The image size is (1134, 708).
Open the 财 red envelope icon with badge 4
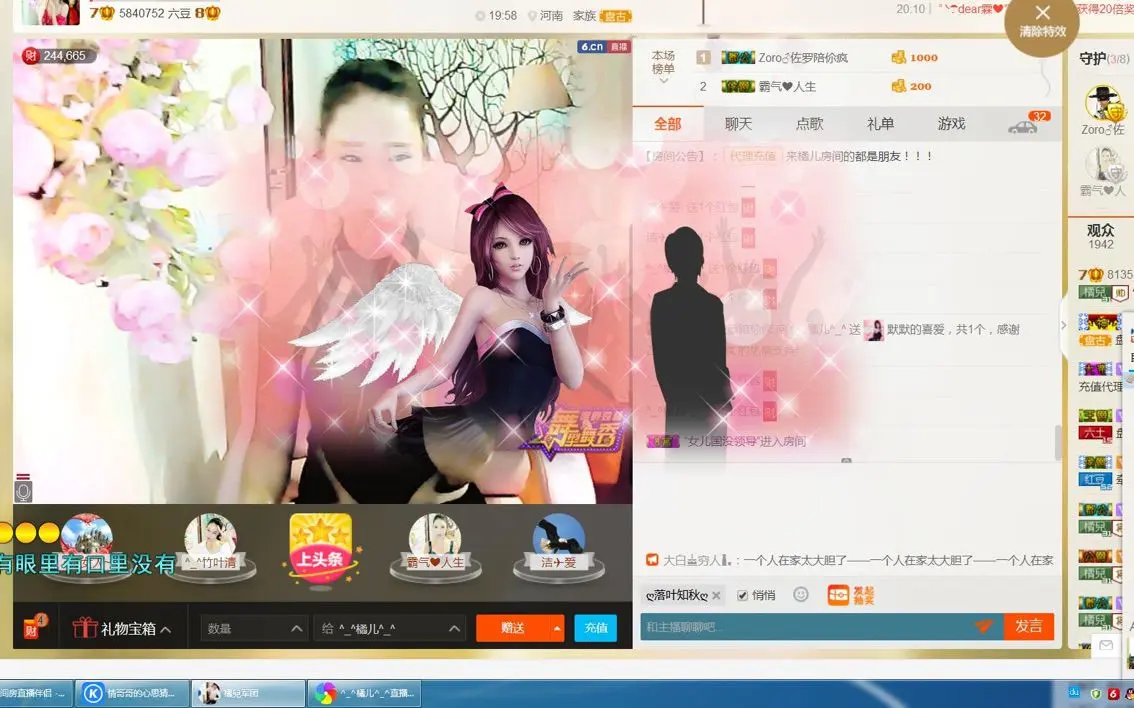coord(33,626)
